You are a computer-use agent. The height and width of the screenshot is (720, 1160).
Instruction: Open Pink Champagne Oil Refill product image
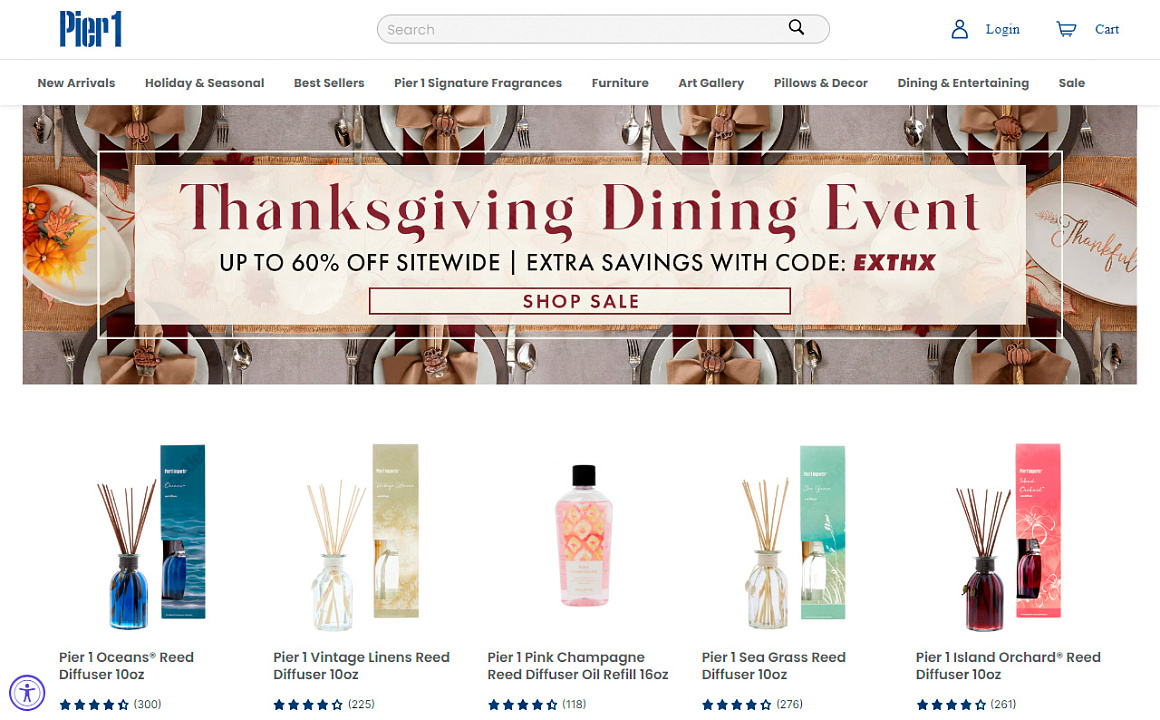[584, 536]
